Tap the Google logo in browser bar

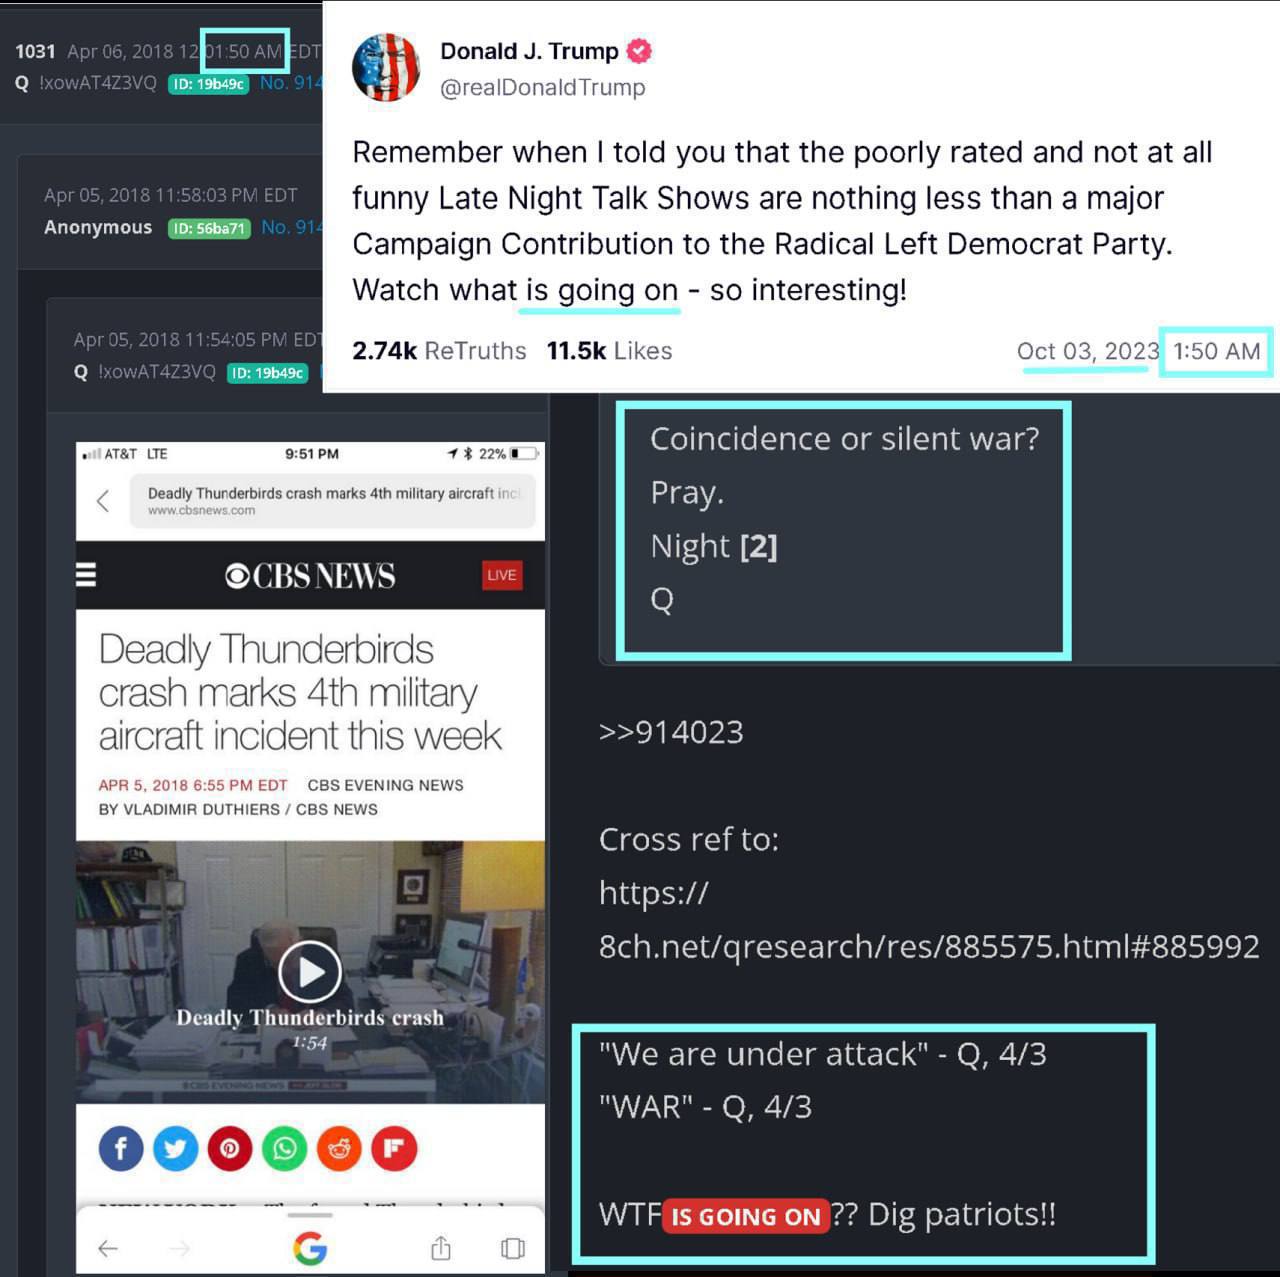(x=310, y=1248)
